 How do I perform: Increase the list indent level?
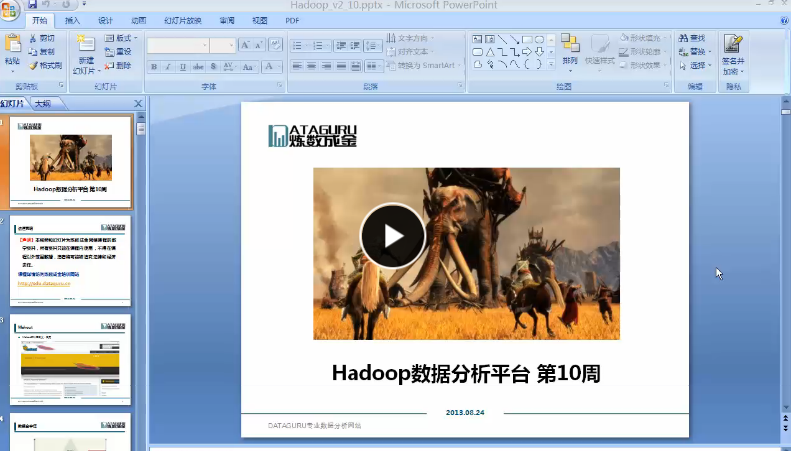[355, 46]
